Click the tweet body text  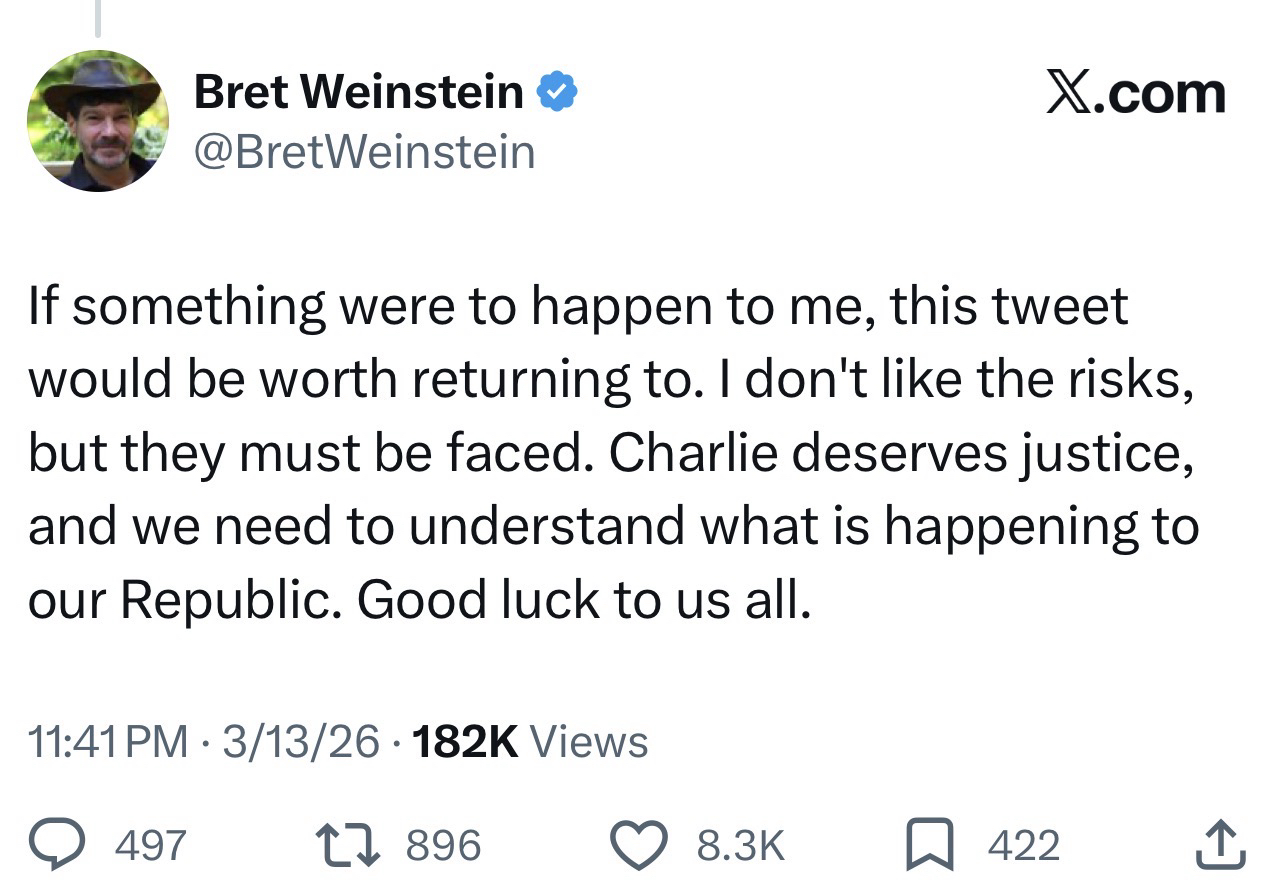click(610, 452)
